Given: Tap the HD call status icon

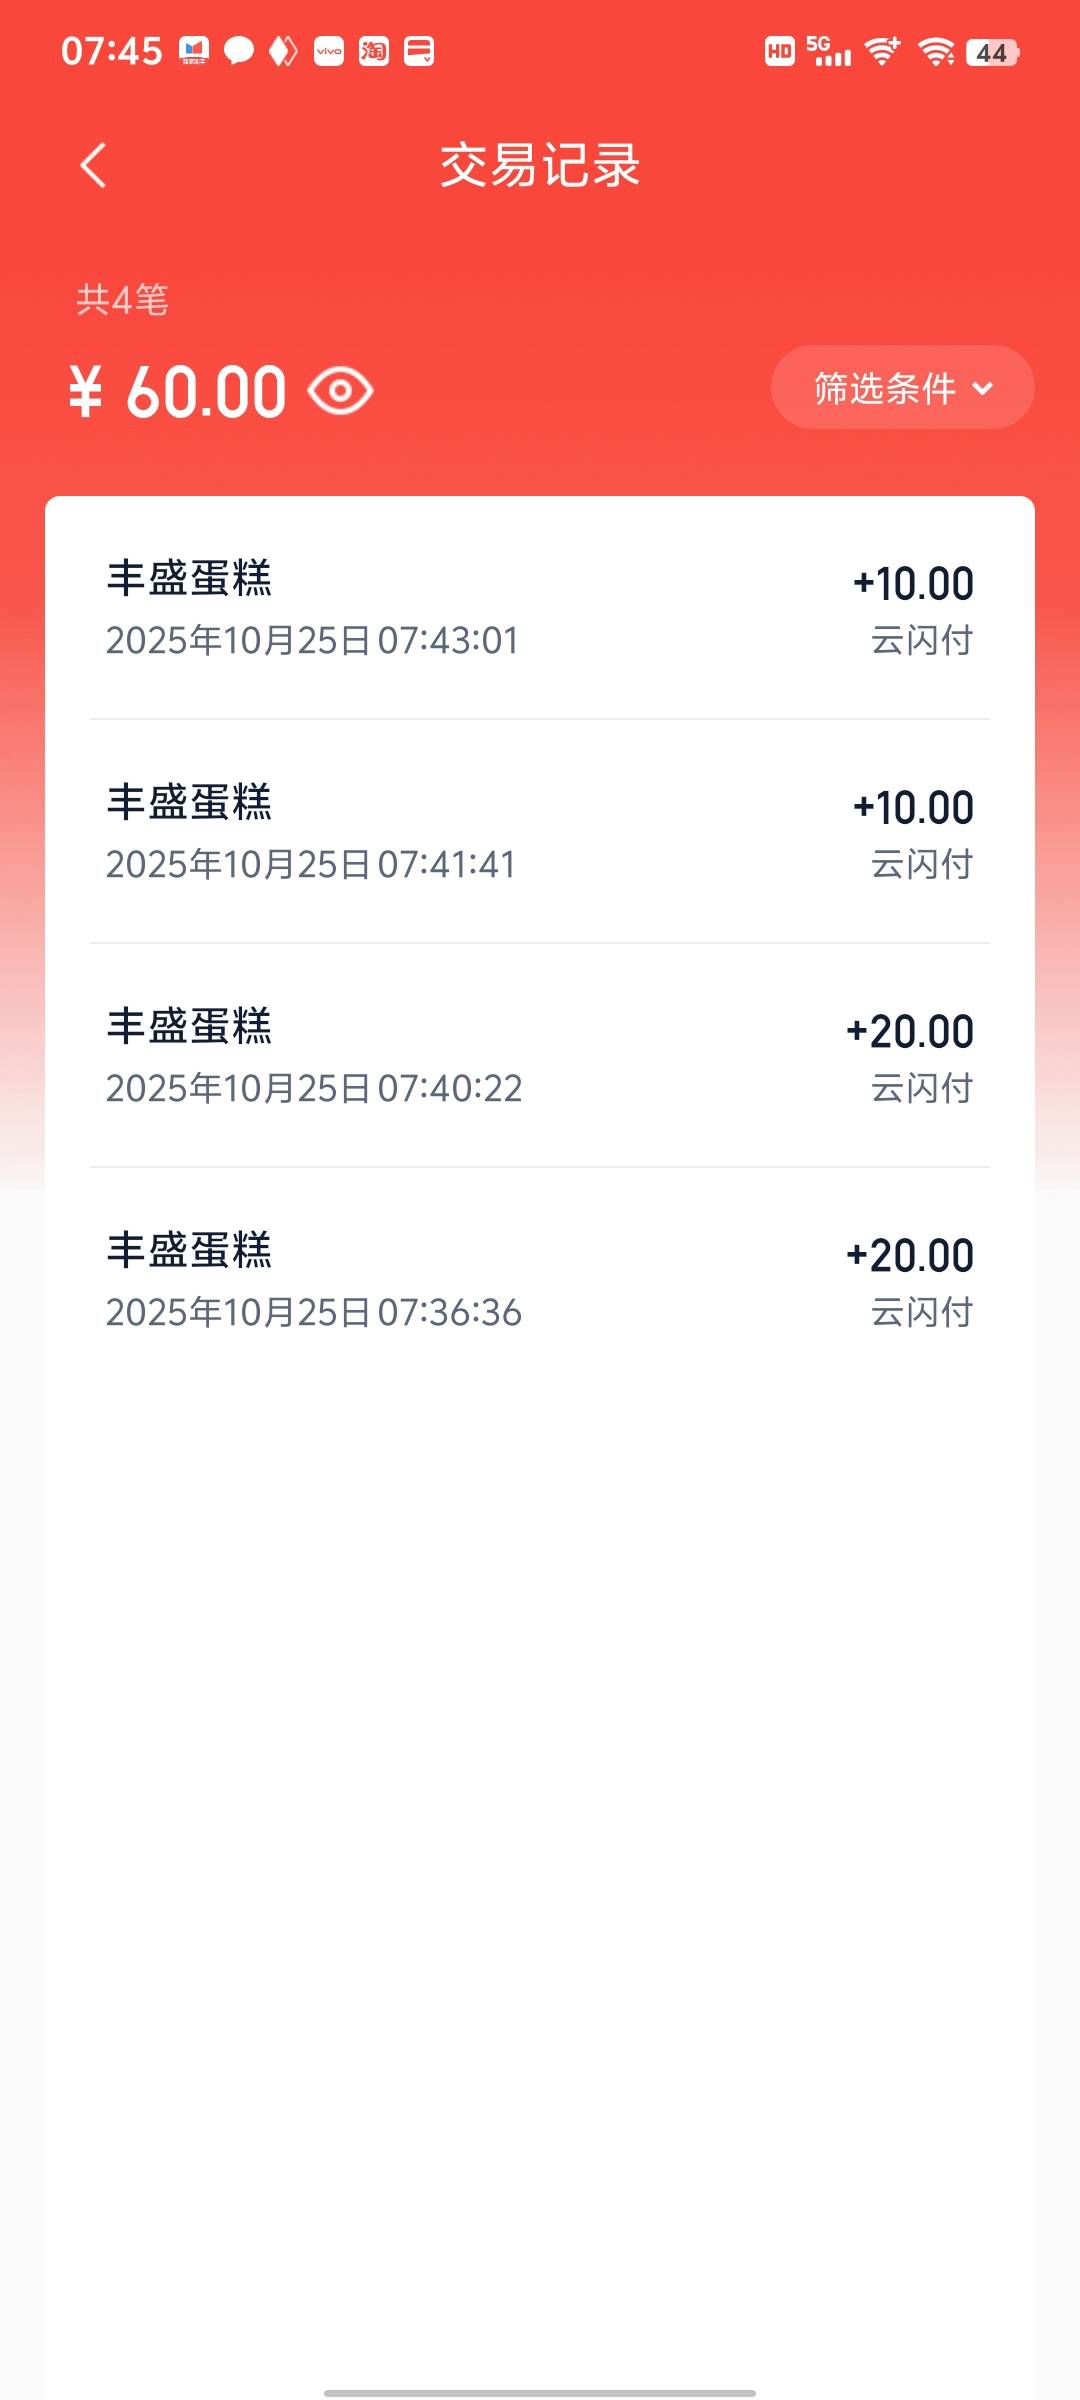Looking at the screenshot, I should [780, 51].
